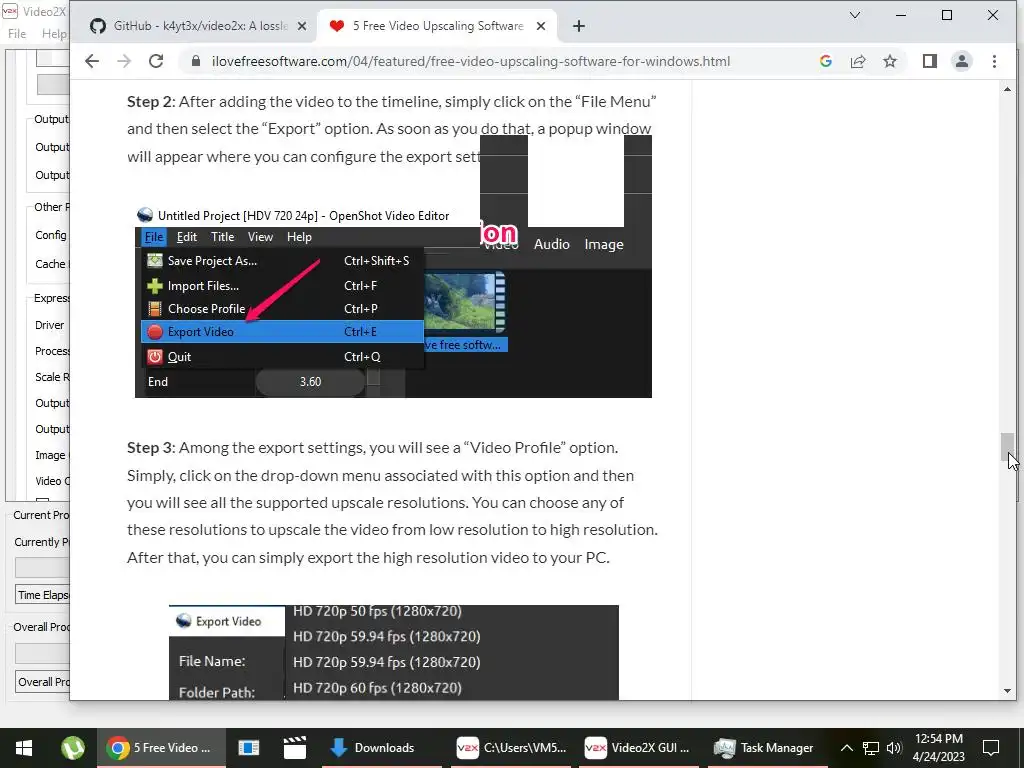Screen dimensions: 1024x768
Task: Click the forward navigation arrow
Action: tap(124, 61)
